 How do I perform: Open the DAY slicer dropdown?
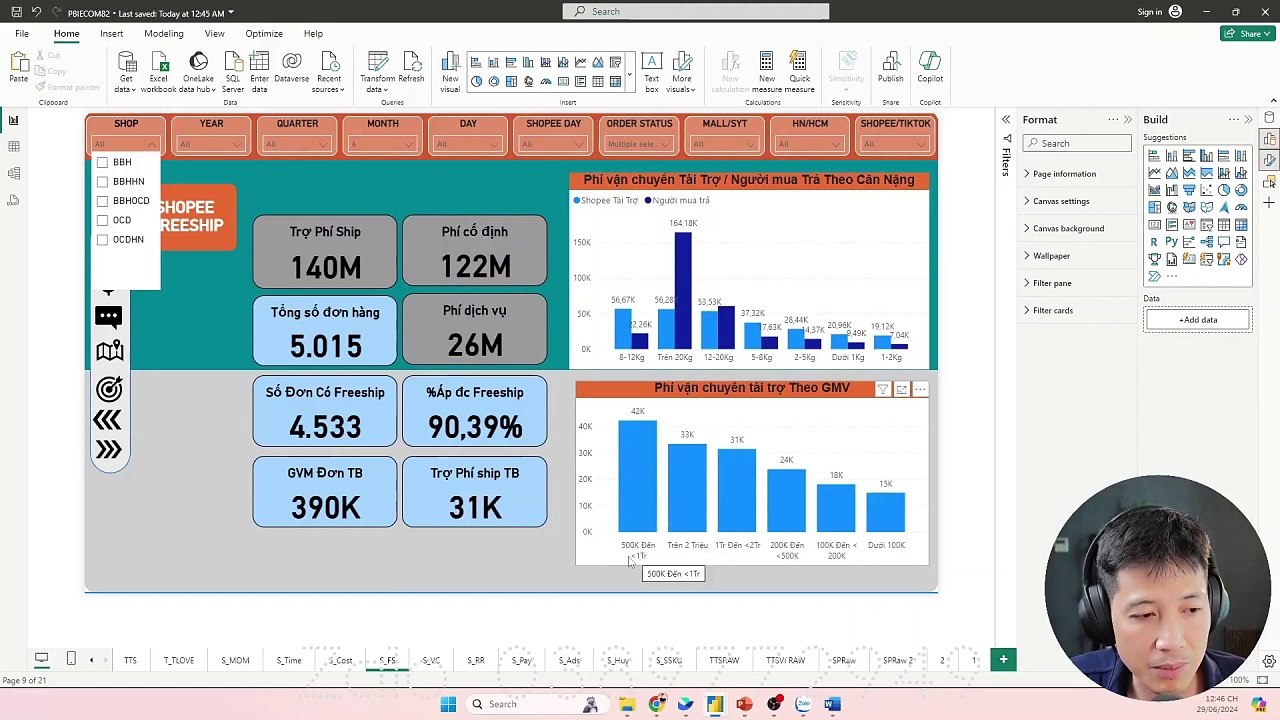(468, 144)
